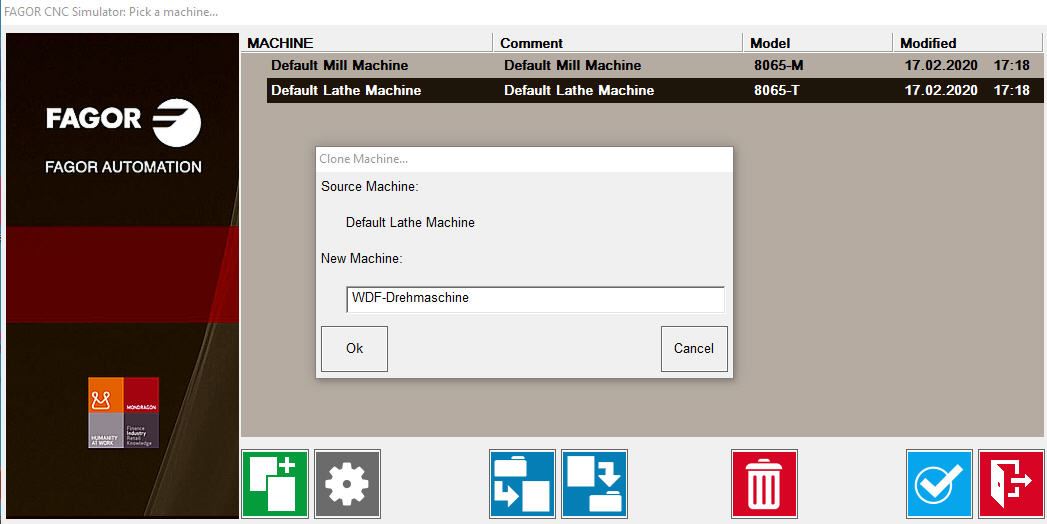This screenshot has width=1047, height=524.
Task: Click the Source Machine name text in dialog
Action: 410,222
